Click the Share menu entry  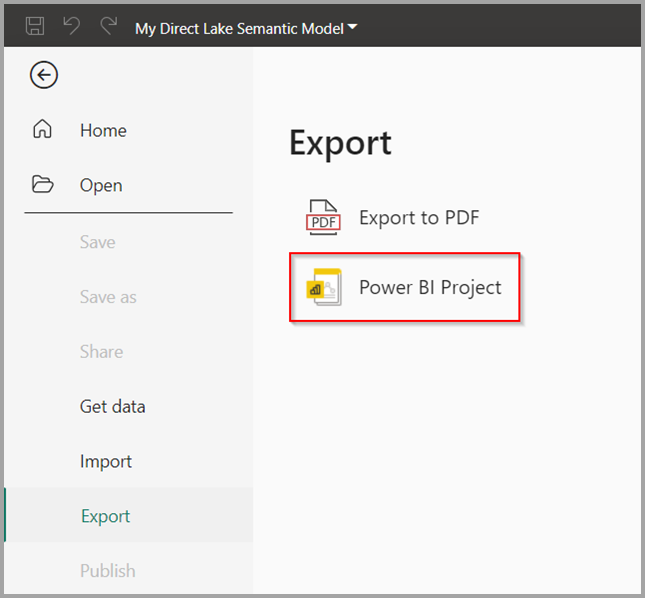tap(102, 352)
